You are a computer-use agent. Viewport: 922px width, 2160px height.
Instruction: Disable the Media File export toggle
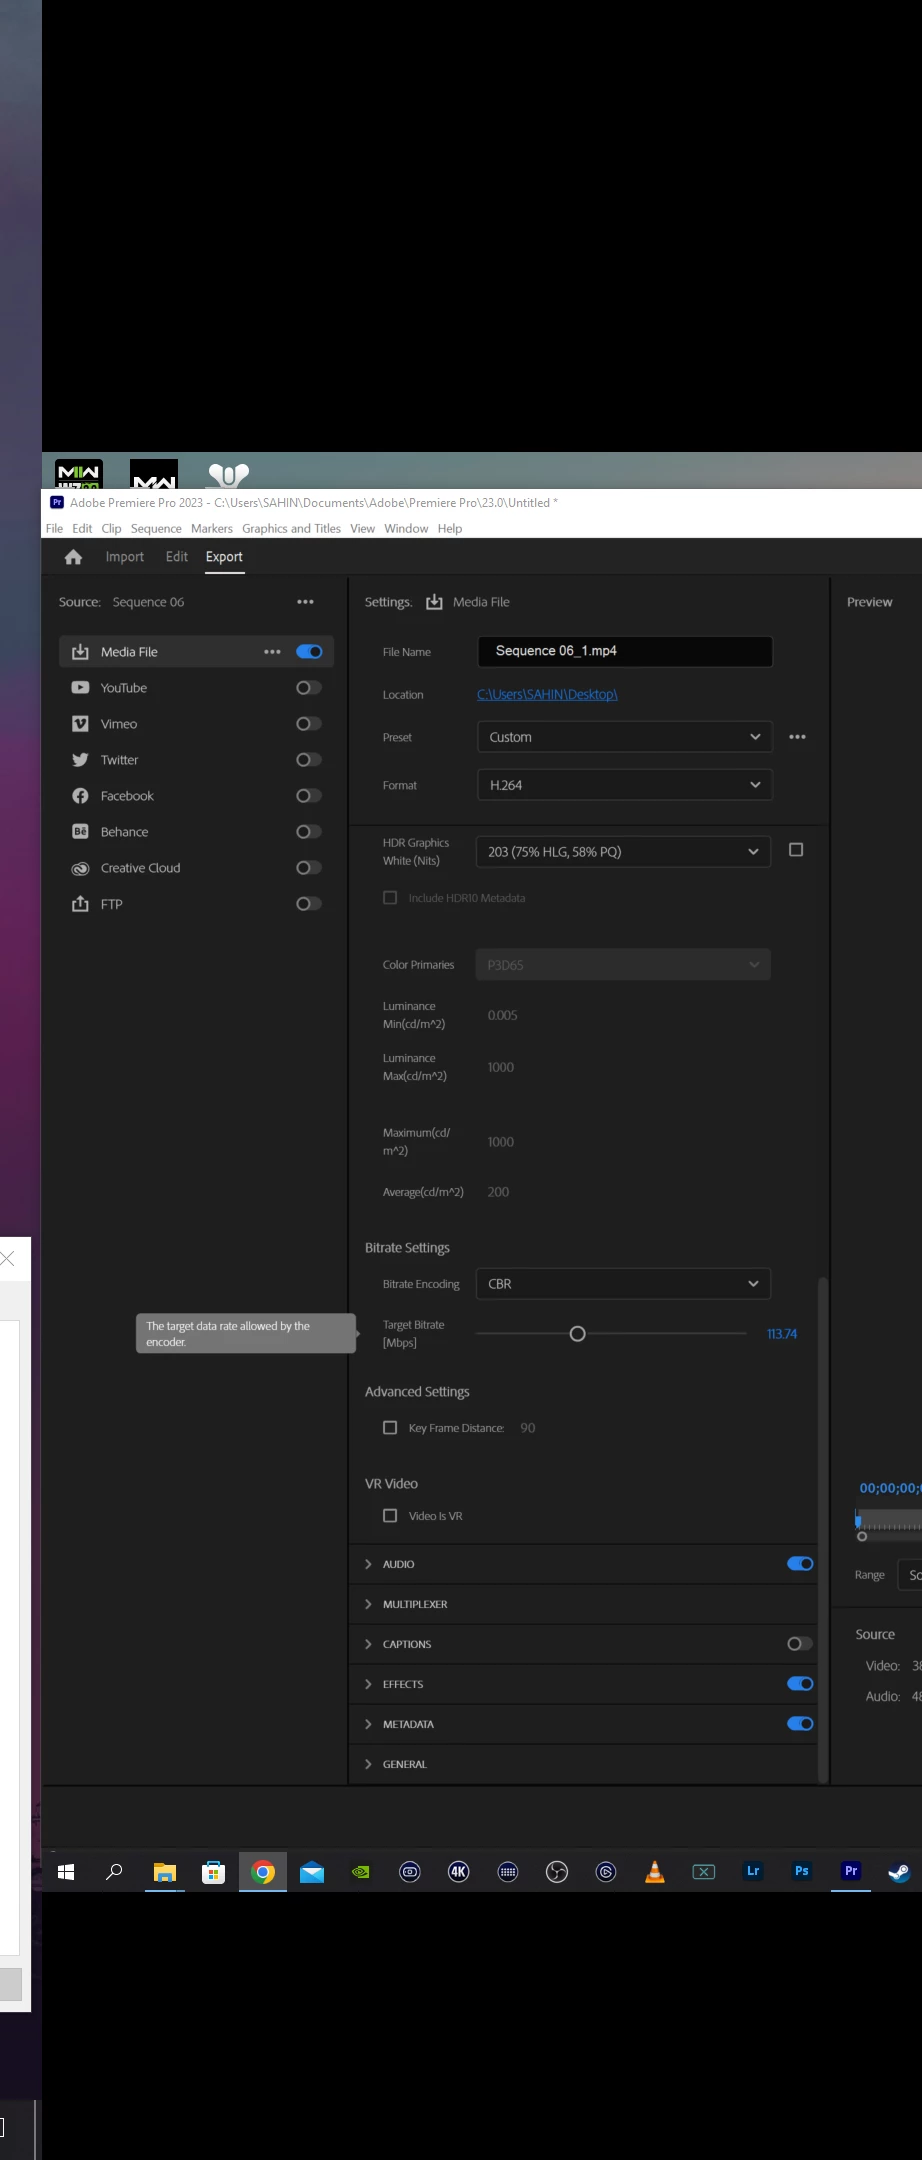pyautogui.click(x=309, y=652)
